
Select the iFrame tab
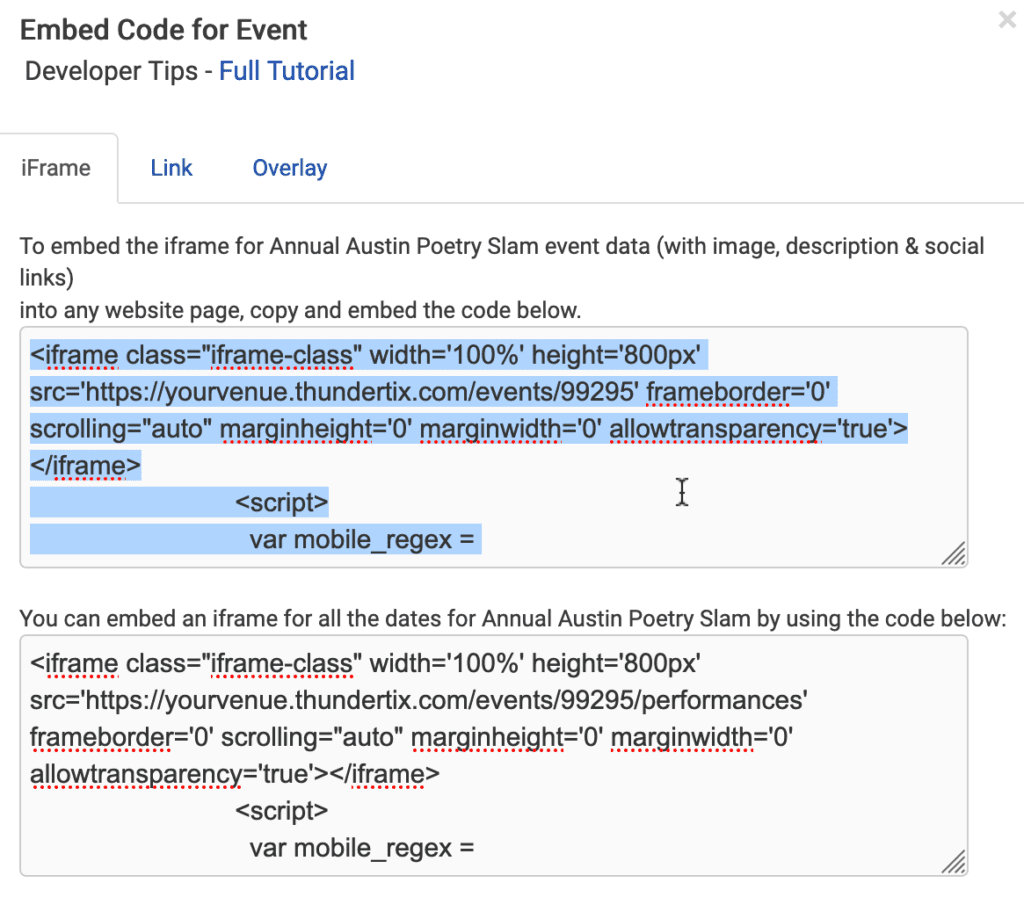coord(56,168)
